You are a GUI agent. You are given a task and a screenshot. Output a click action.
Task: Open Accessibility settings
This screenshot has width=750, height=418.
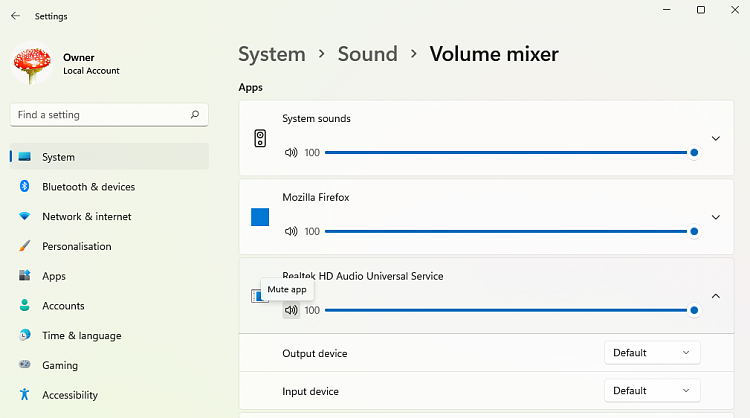(70, 395)
